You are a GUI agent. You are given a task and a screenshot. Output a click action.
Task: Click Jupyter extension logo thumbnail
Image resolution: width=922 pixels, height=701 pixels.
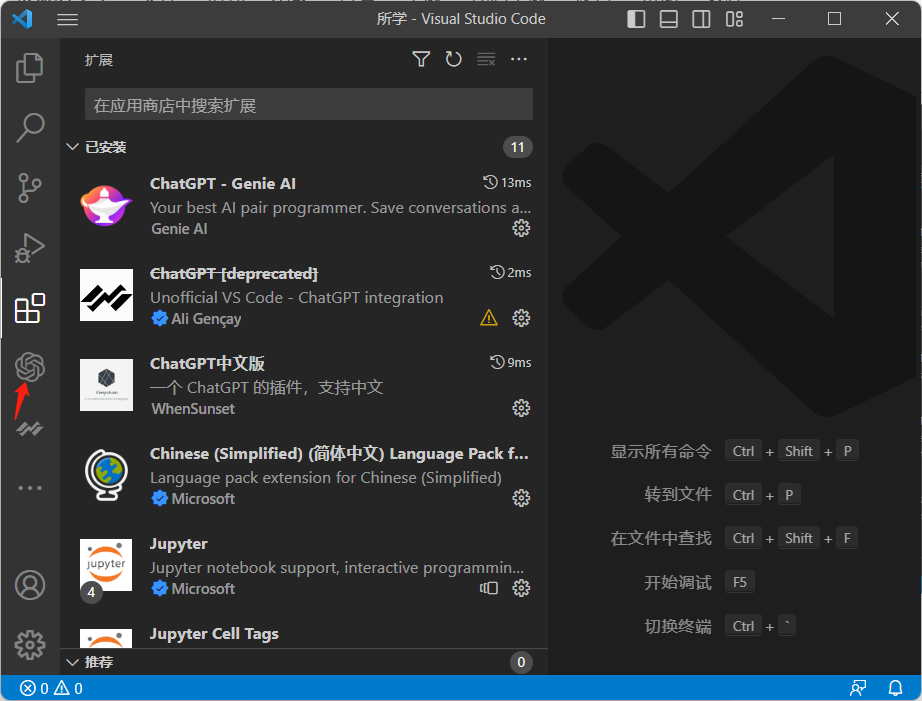(106, 565)
